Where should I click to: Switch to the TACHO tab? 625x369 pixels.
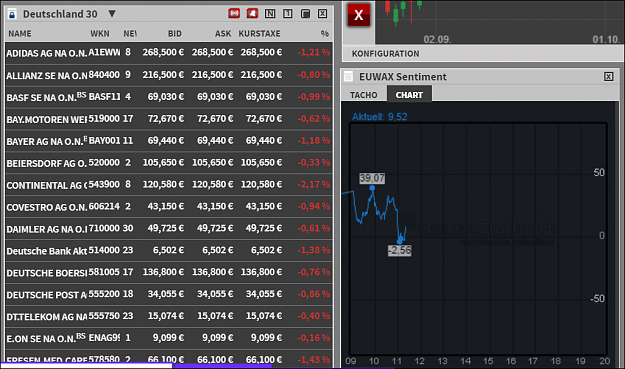coord(364,95)
